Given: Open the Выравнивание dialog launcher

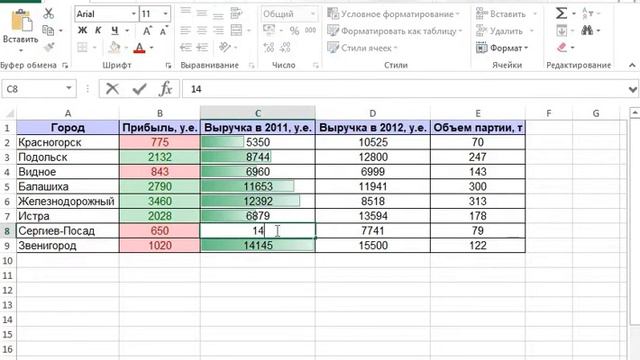Looking at the screenshot, I should [251, 65].
